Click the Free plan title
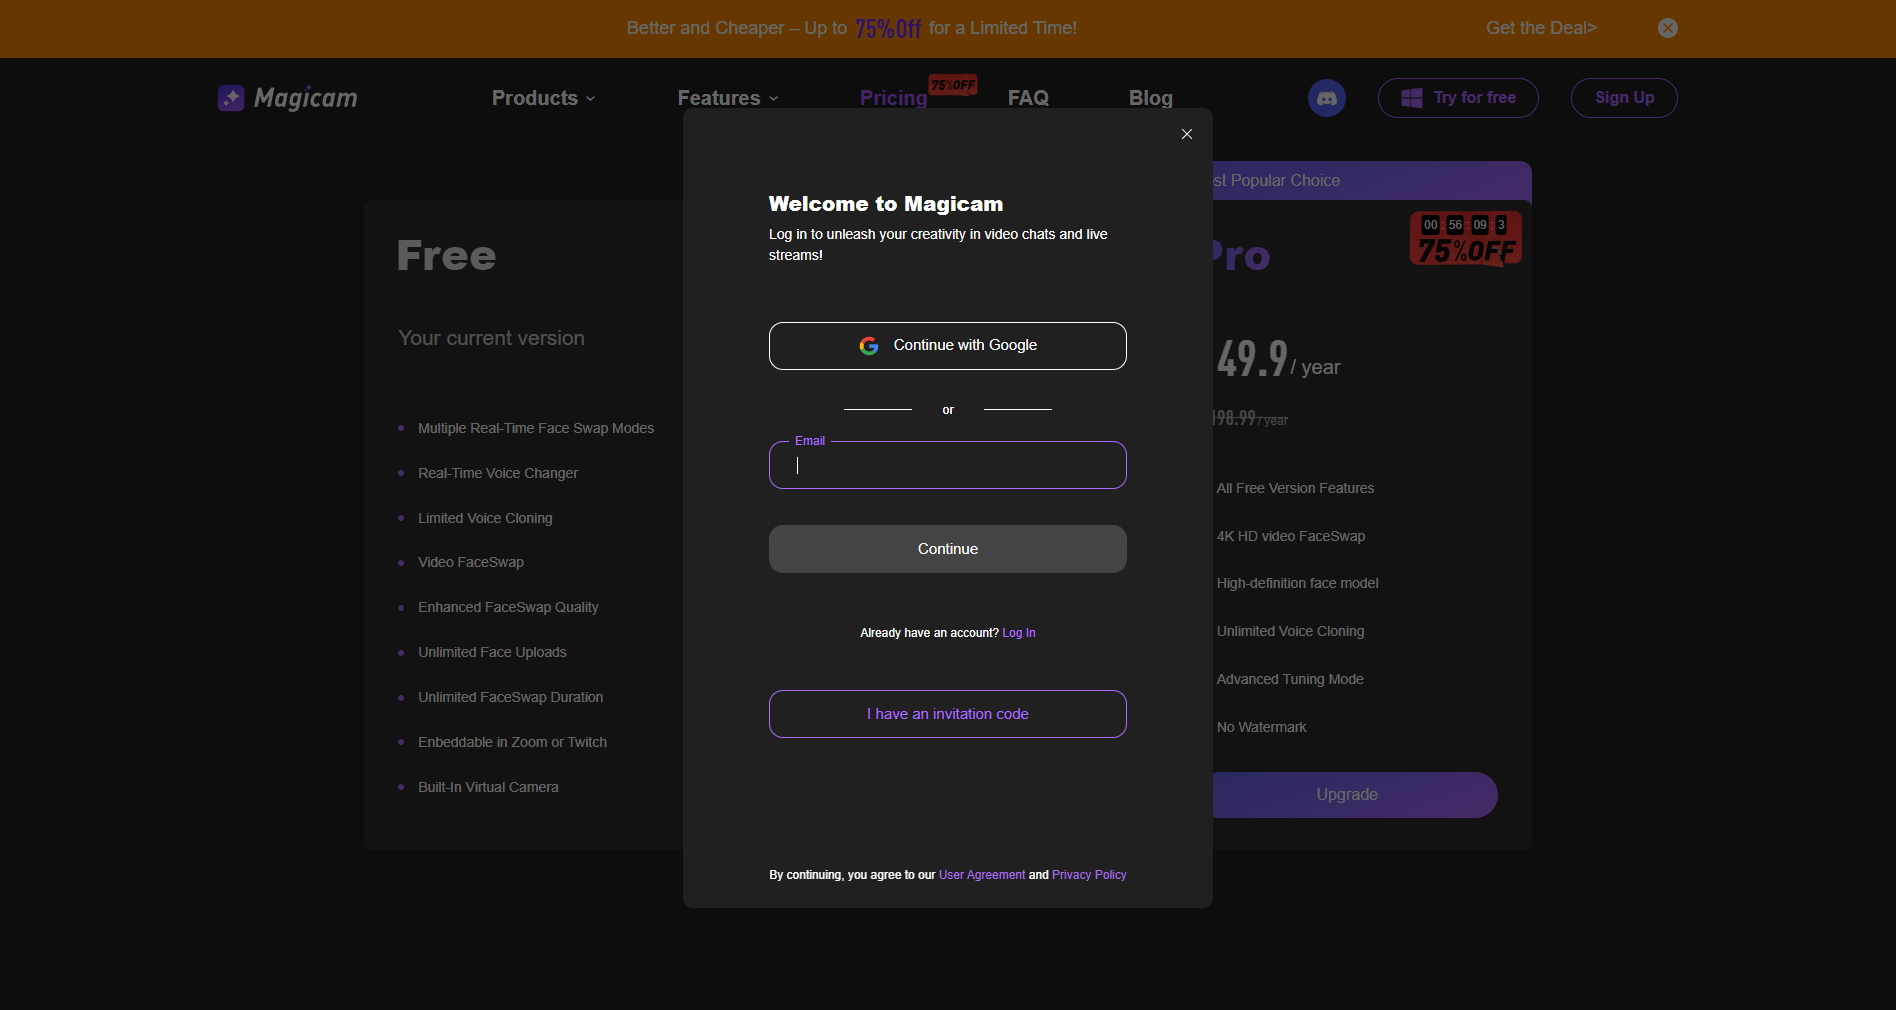Viewport: 1896px width, 1010px height. (x=446, y=256)
